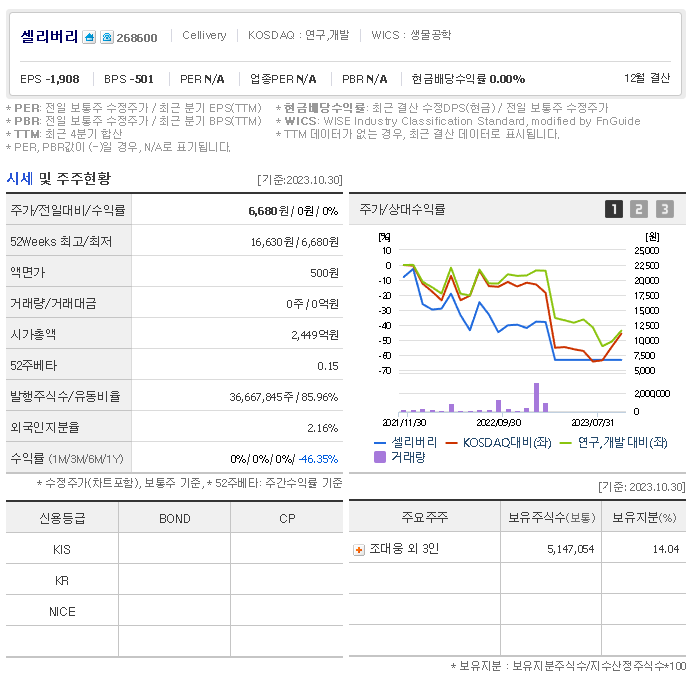The image size is (695, 680).
Task: Click the Cellivery English name text
Action: (204, 35)
